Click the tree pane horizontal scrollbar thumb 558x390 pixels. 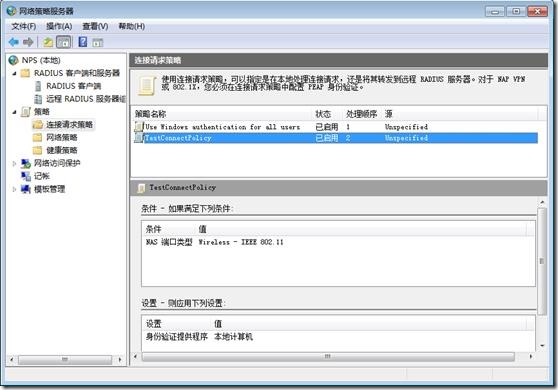click(x=65, y=360)
